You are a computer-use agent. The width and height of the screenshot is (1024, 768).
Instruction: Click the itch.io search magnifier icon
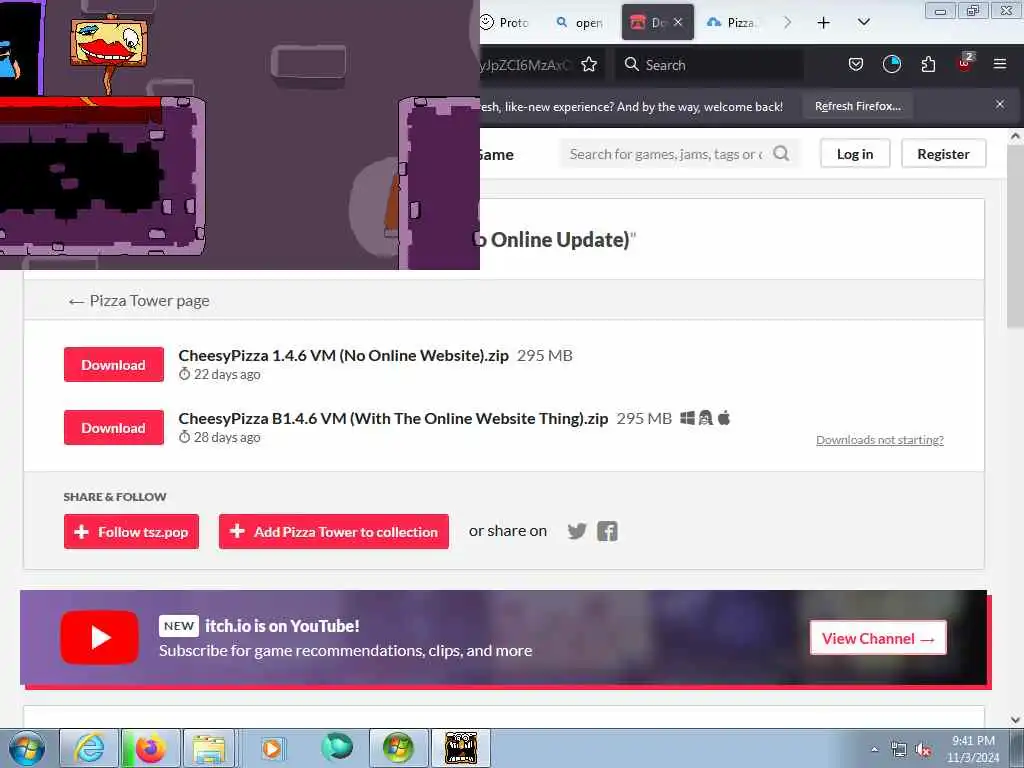coord(781,153)
